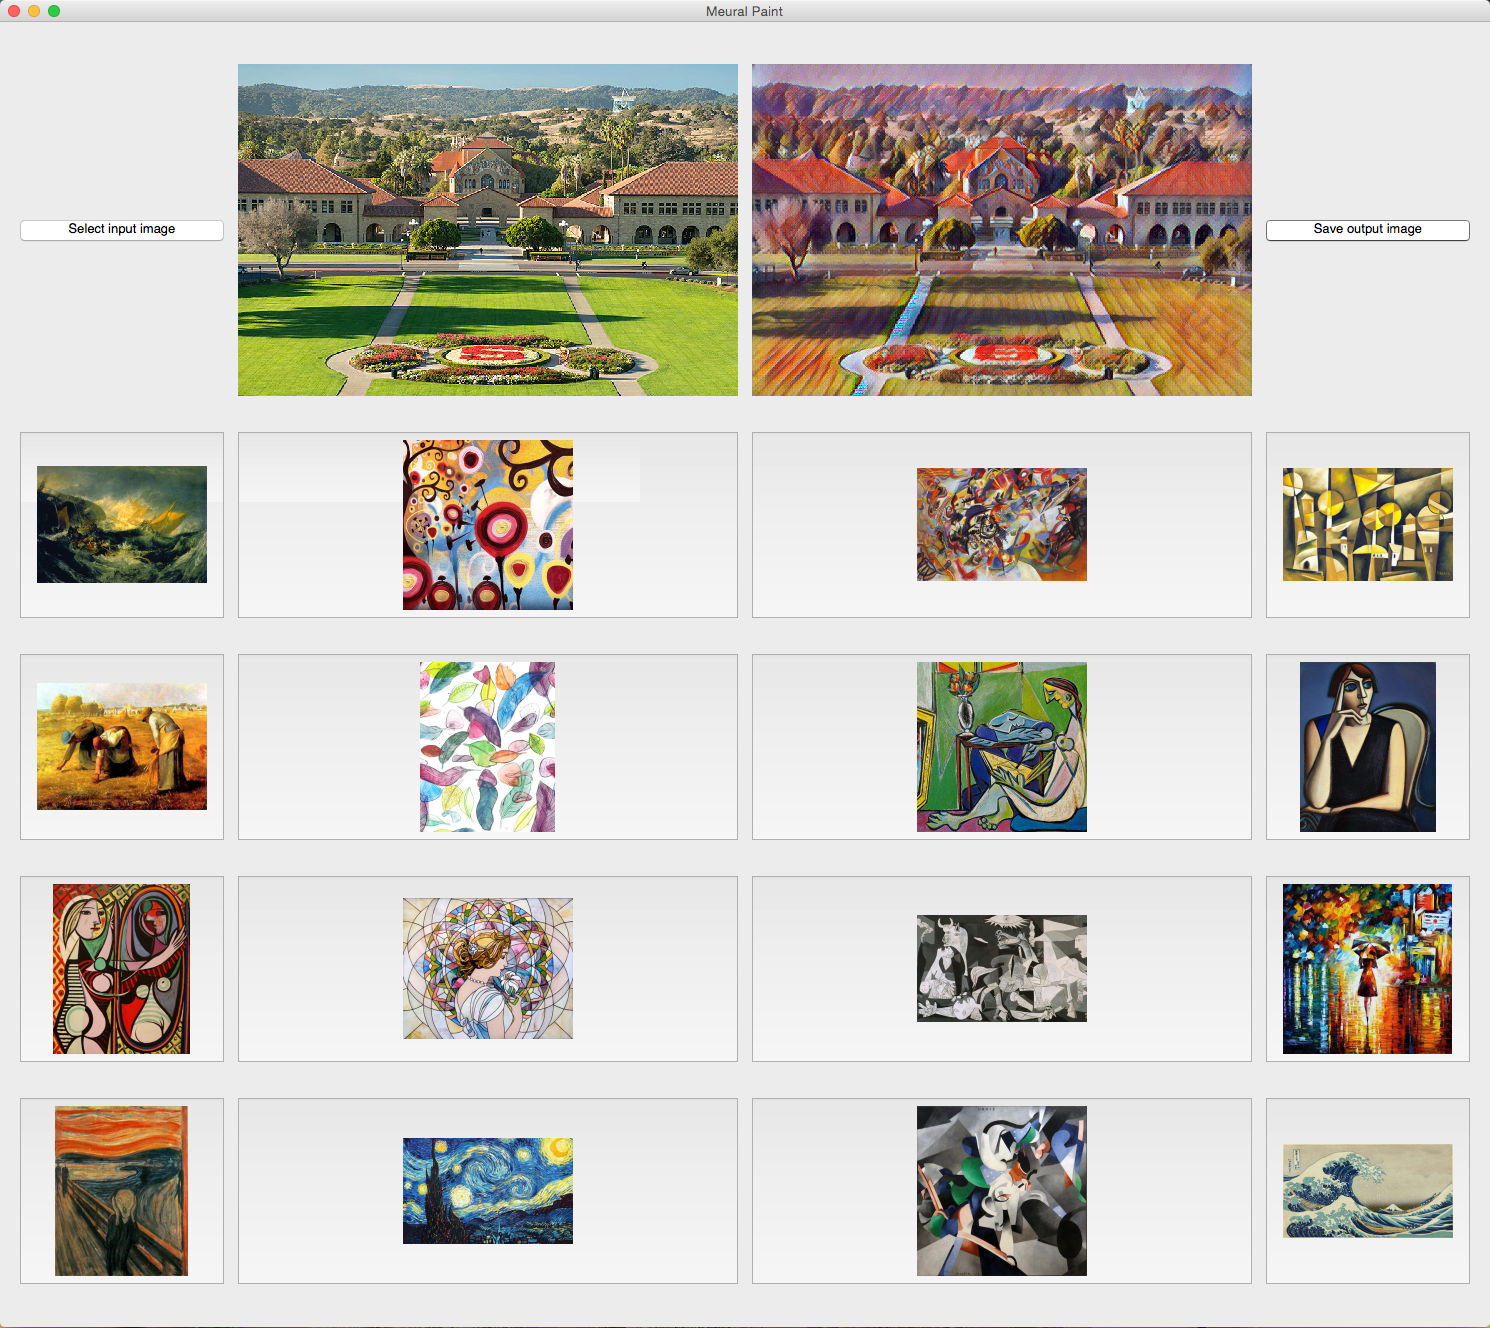Choose the grayscale Guernica style
The height and width of the screenshot is (1328, 1490).
point(1002,969)
